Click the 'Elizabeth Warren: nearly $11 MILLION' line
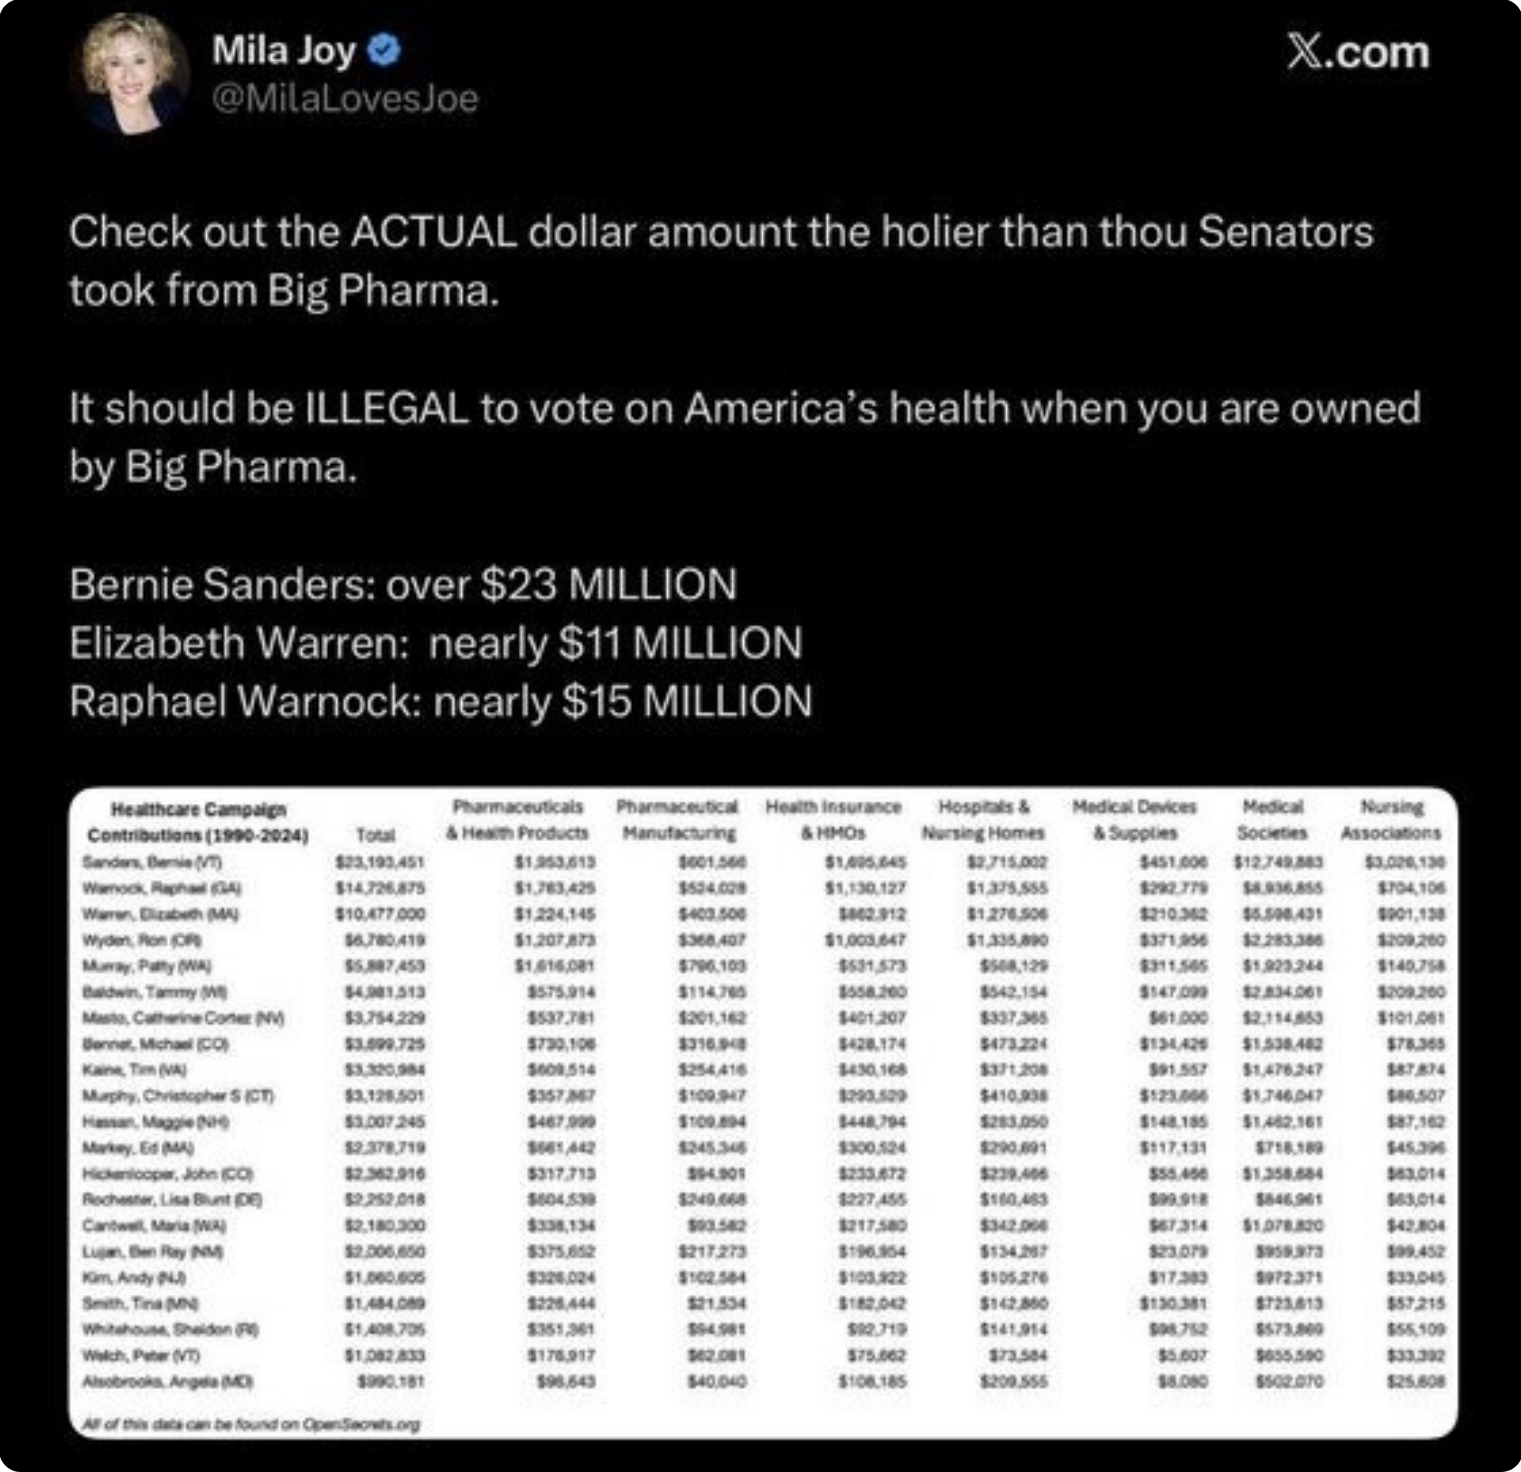Image resolution: width=1521 pixels, height=1472 pixels. coord(435,643)
